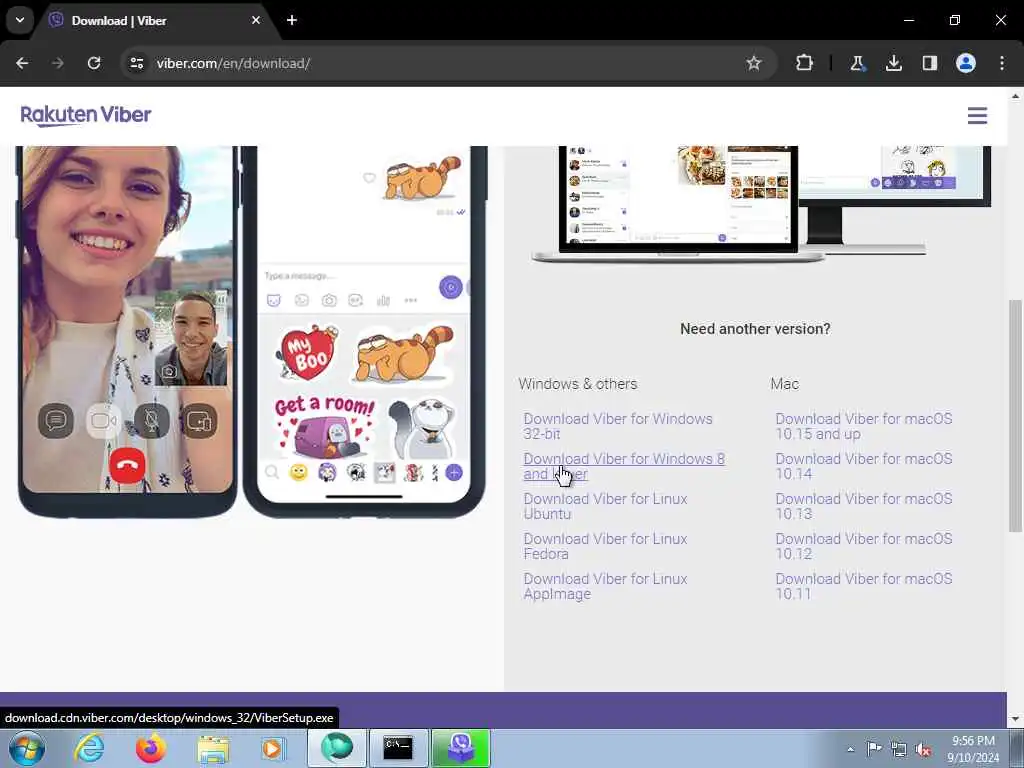
Task: Click the Rakuten Viber logo
Action: coord(86,116)
